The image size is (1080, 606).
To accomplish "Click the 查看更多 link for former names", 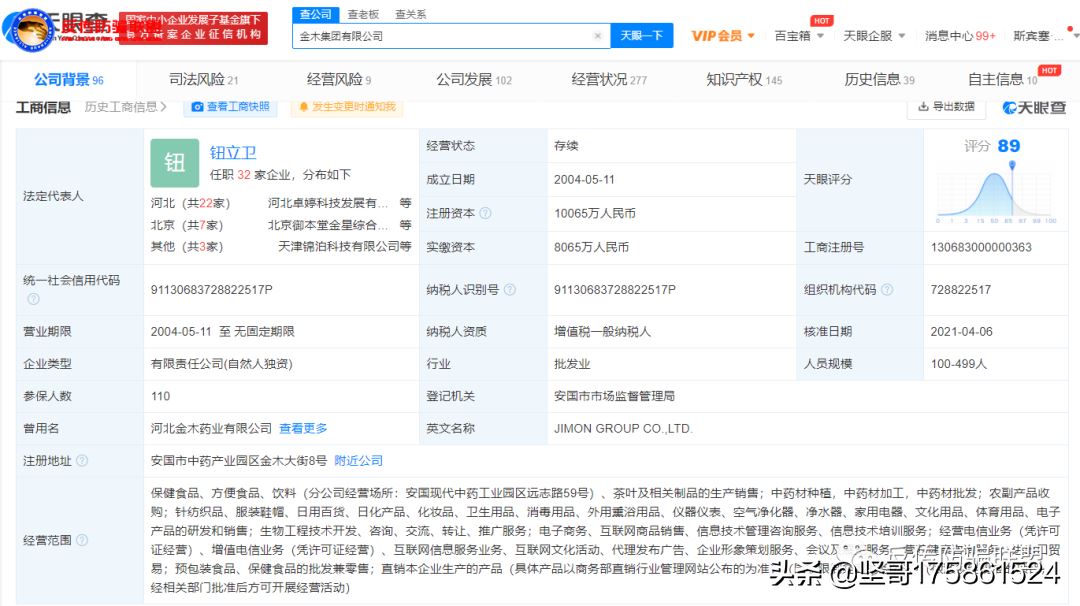I will [303, 428].
